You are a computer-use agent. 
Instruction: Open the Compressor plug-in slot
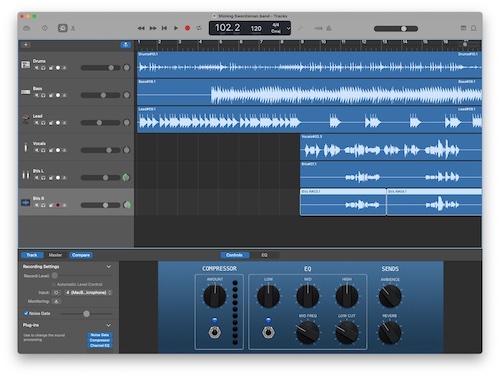pyautogui.click(x=100, y=340)
